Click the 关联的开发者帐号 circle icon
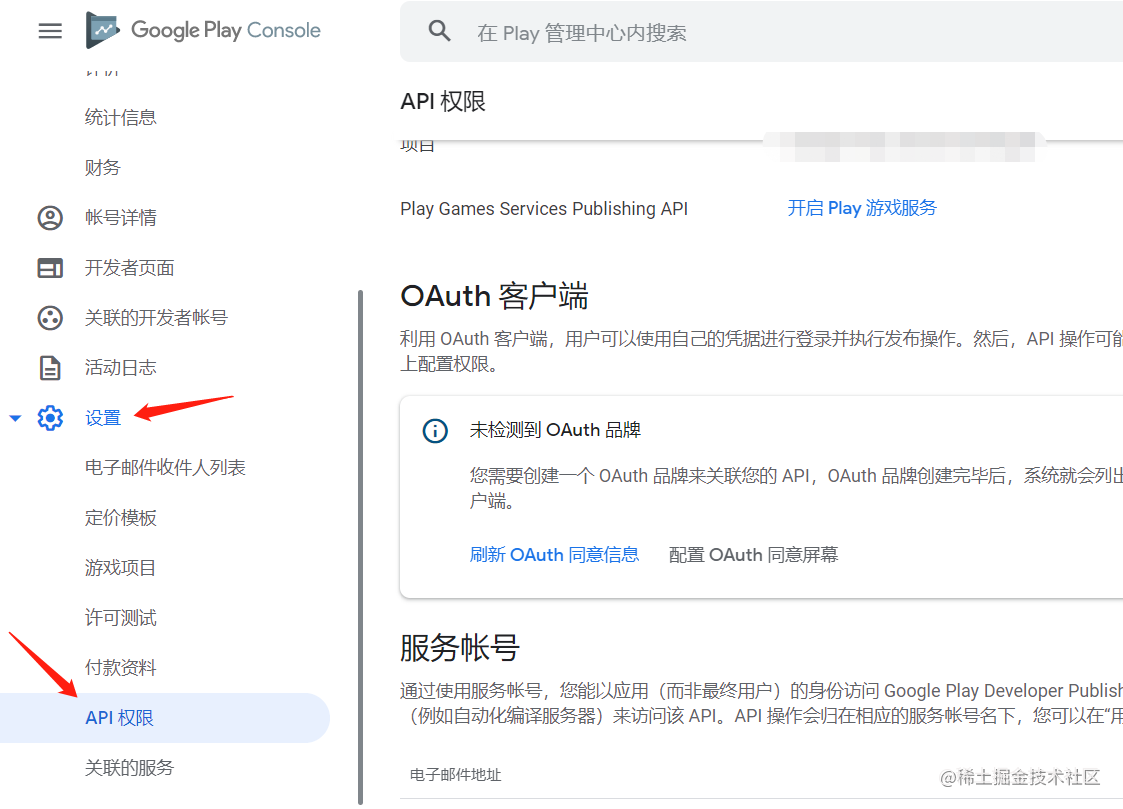The width and height of the screenshot is (1123, 809). [50, 318]
